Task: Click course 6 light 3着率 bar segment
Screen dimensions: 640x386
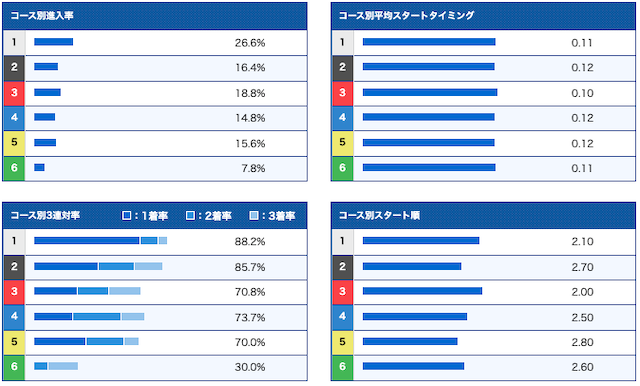Action: click(x=63, y=366)
